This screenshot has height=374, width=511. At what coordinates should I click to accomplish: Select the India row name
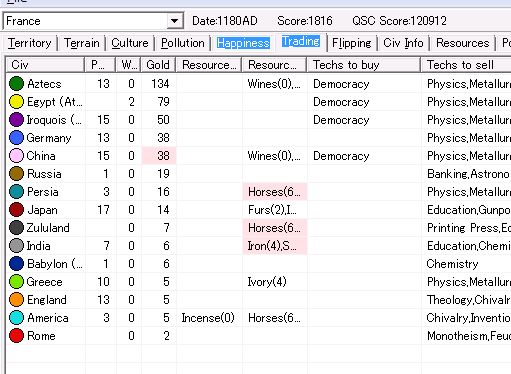pos(39,246)
